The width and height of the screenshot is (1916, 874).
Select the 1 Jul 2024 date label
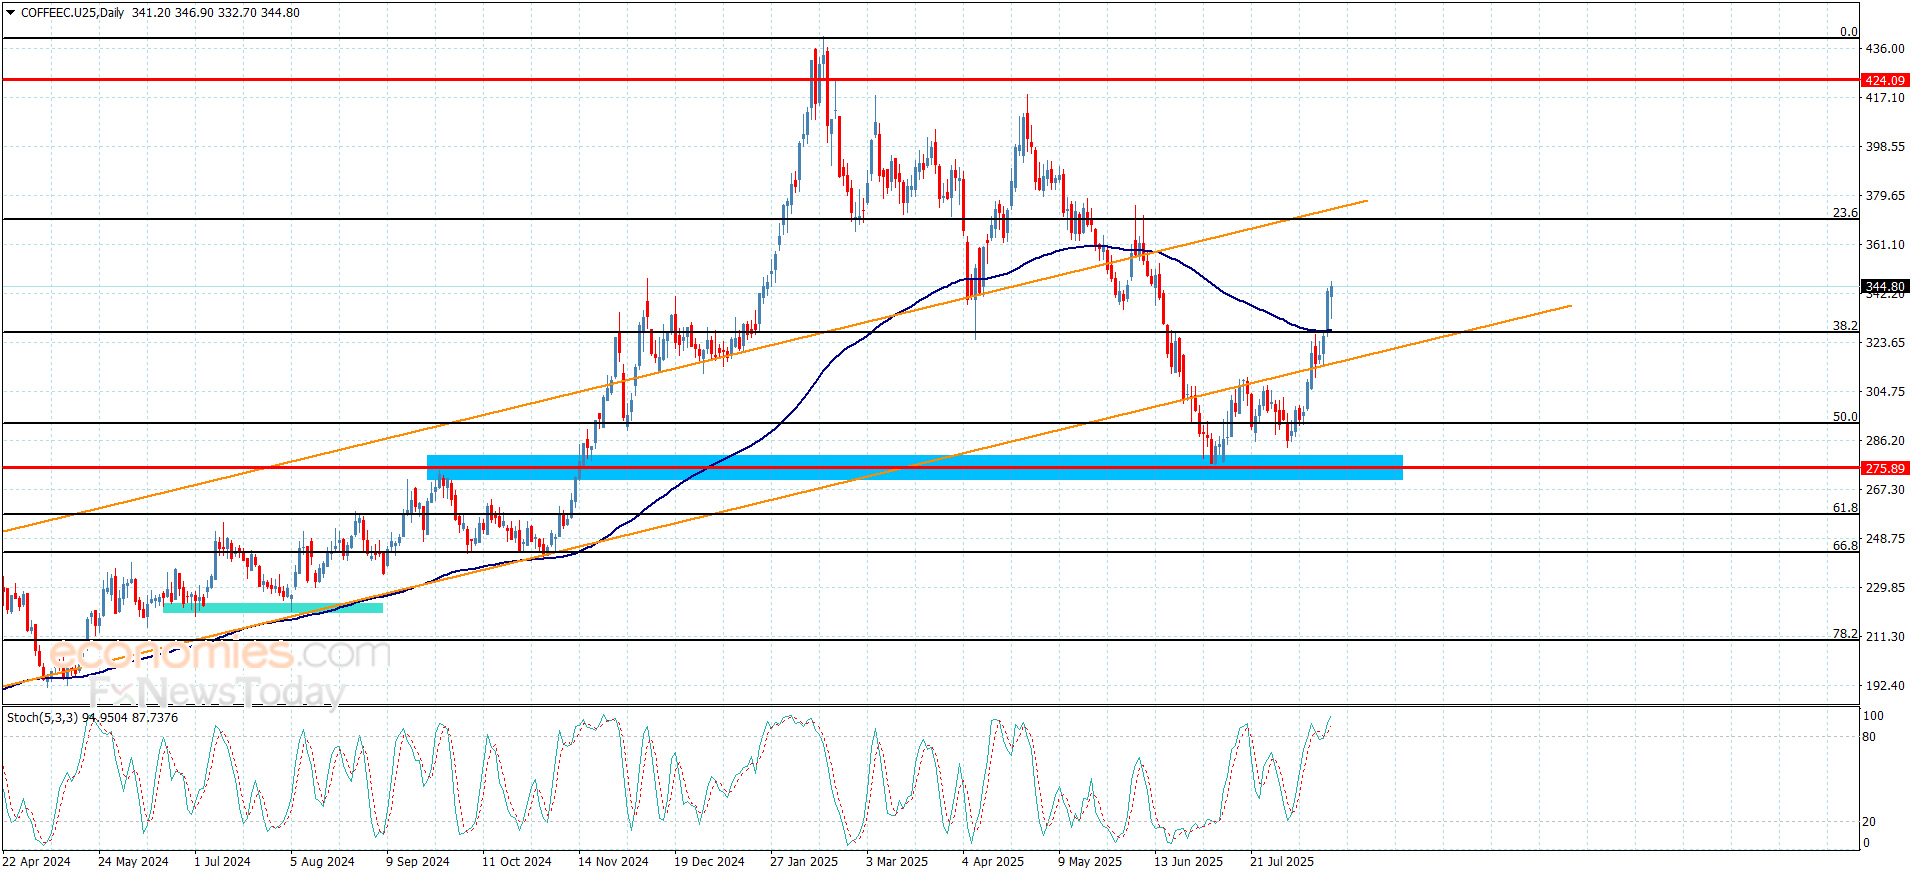pos(222,862)
